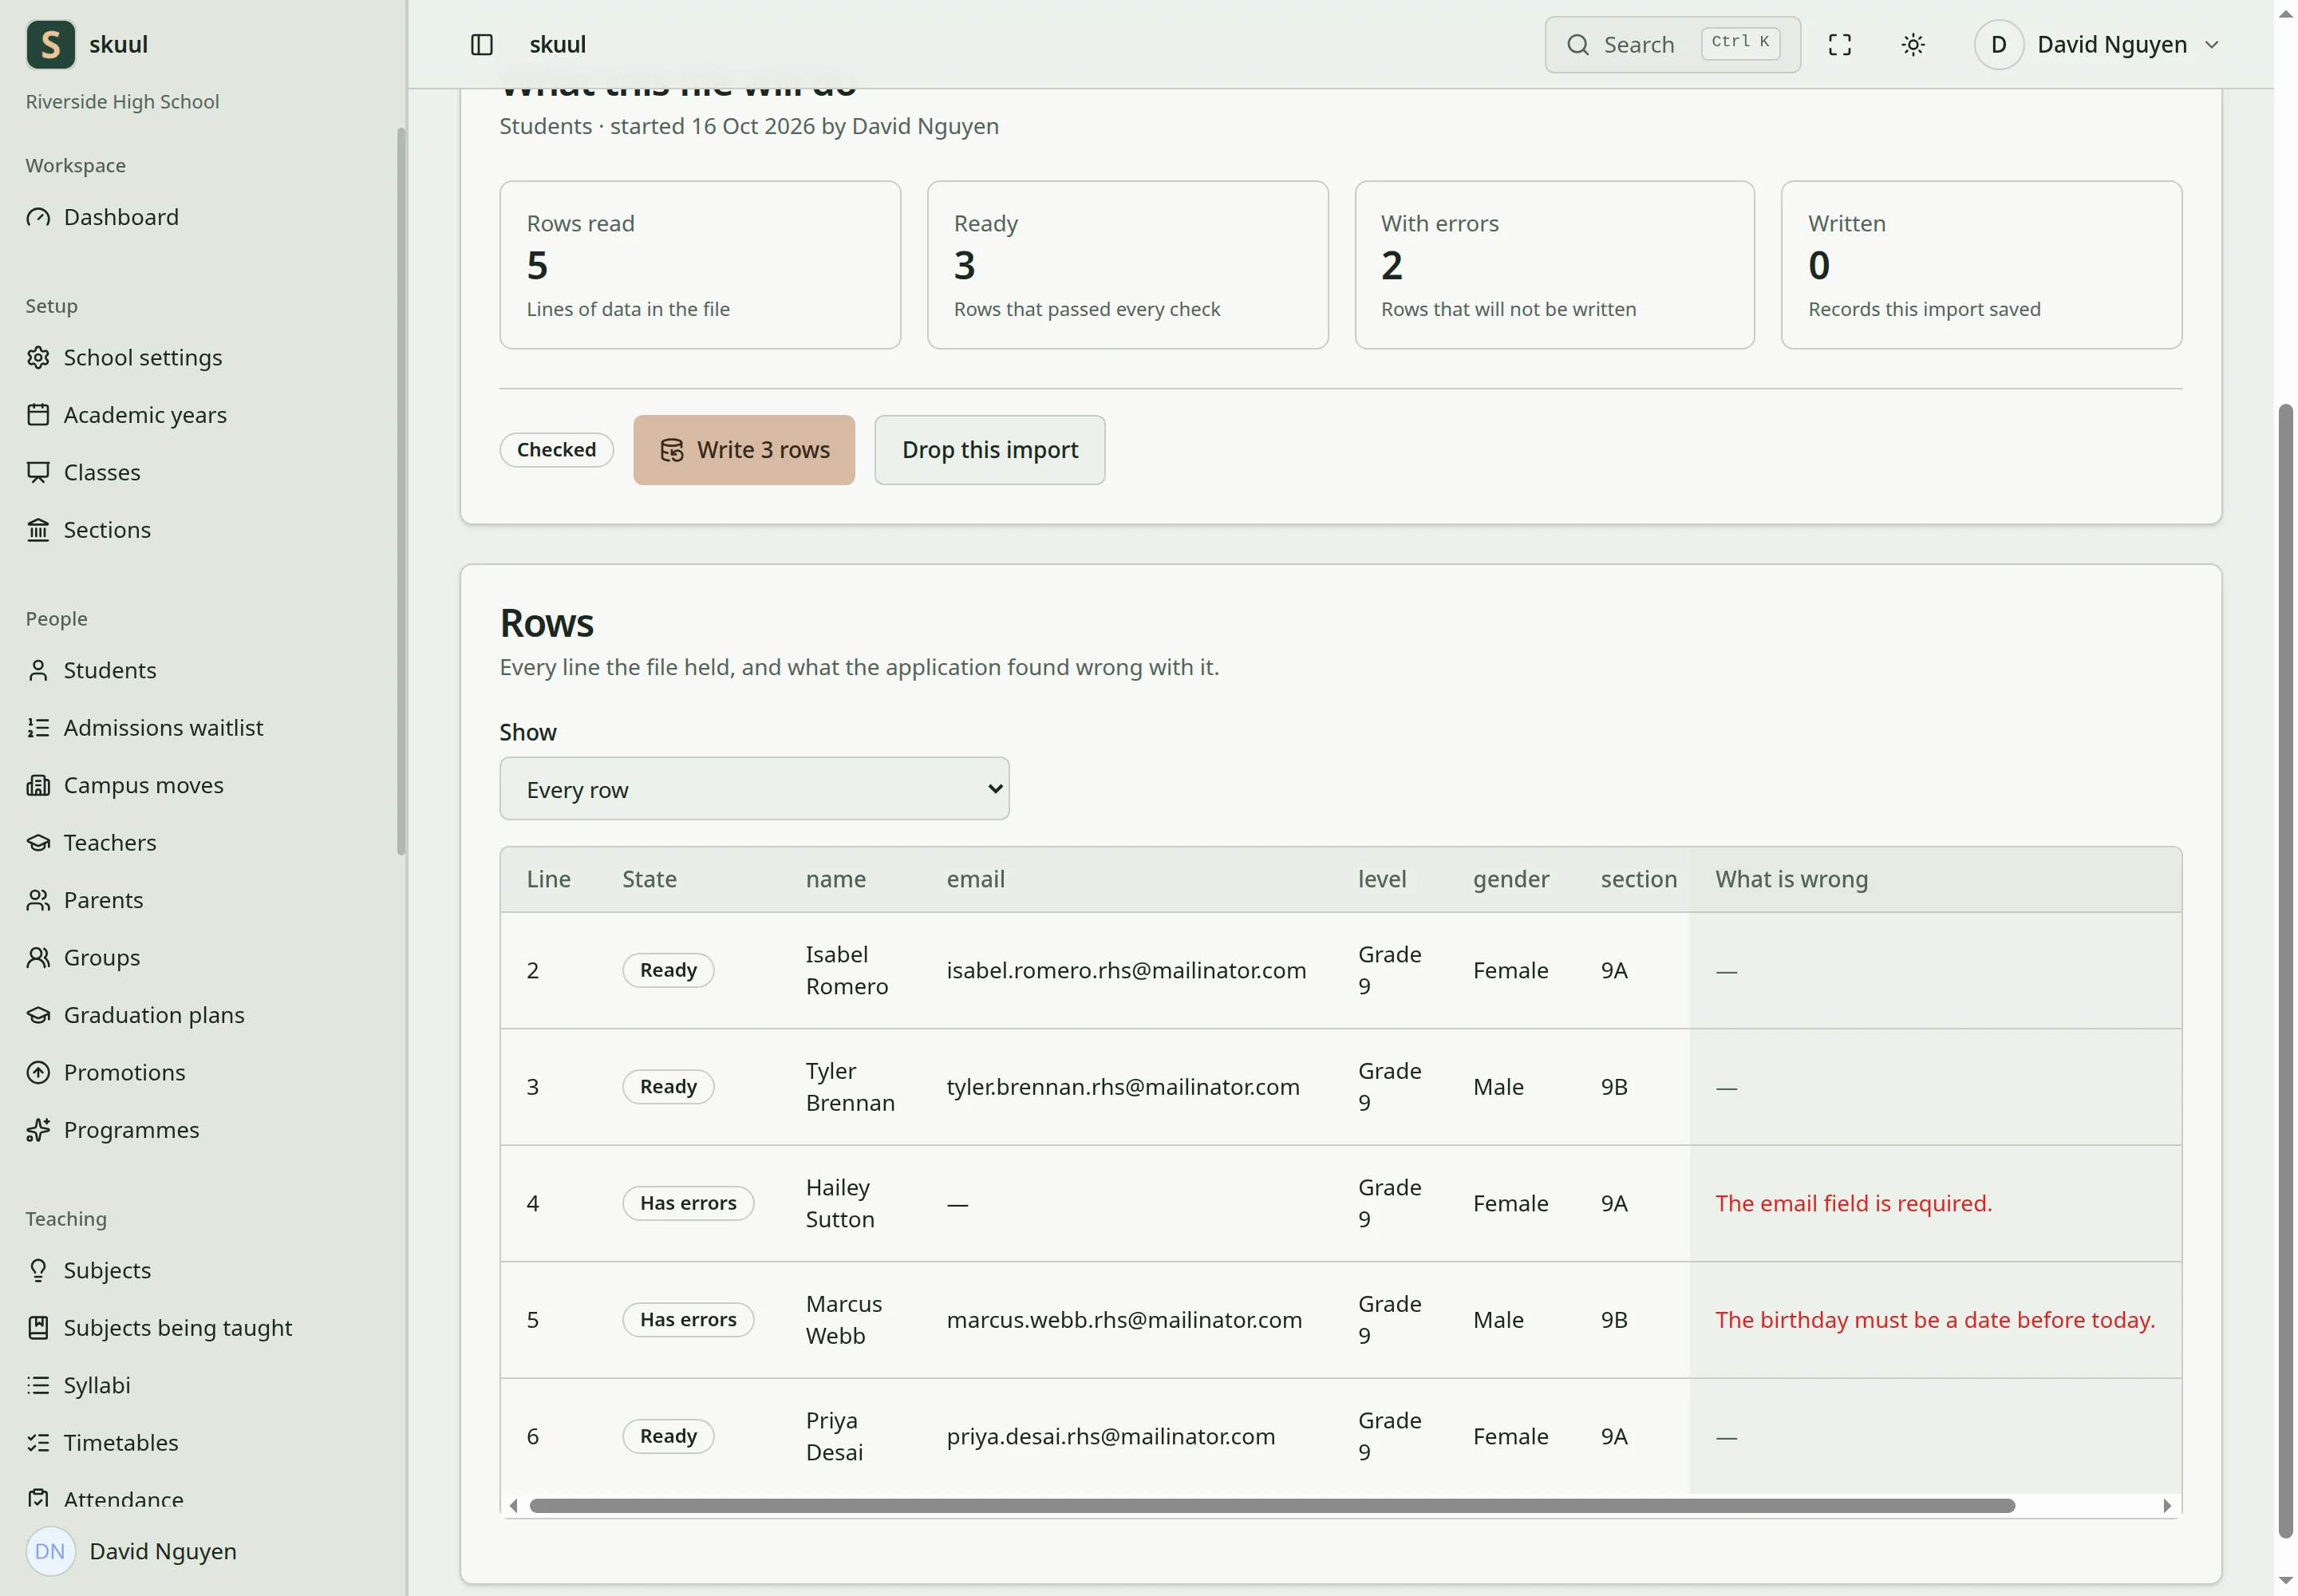Open the Show rows filter dropdown
This screenshot has width=2298, height=1596.
[x=754, y=789]
